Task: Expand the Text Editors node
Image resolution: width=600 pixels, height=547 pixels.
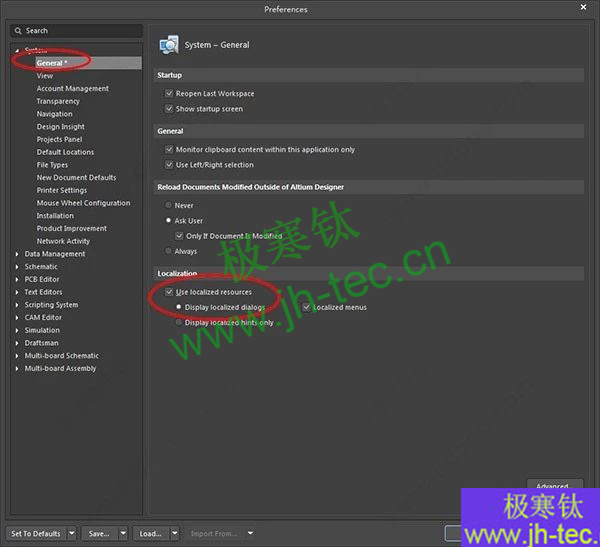Action: 17,292
